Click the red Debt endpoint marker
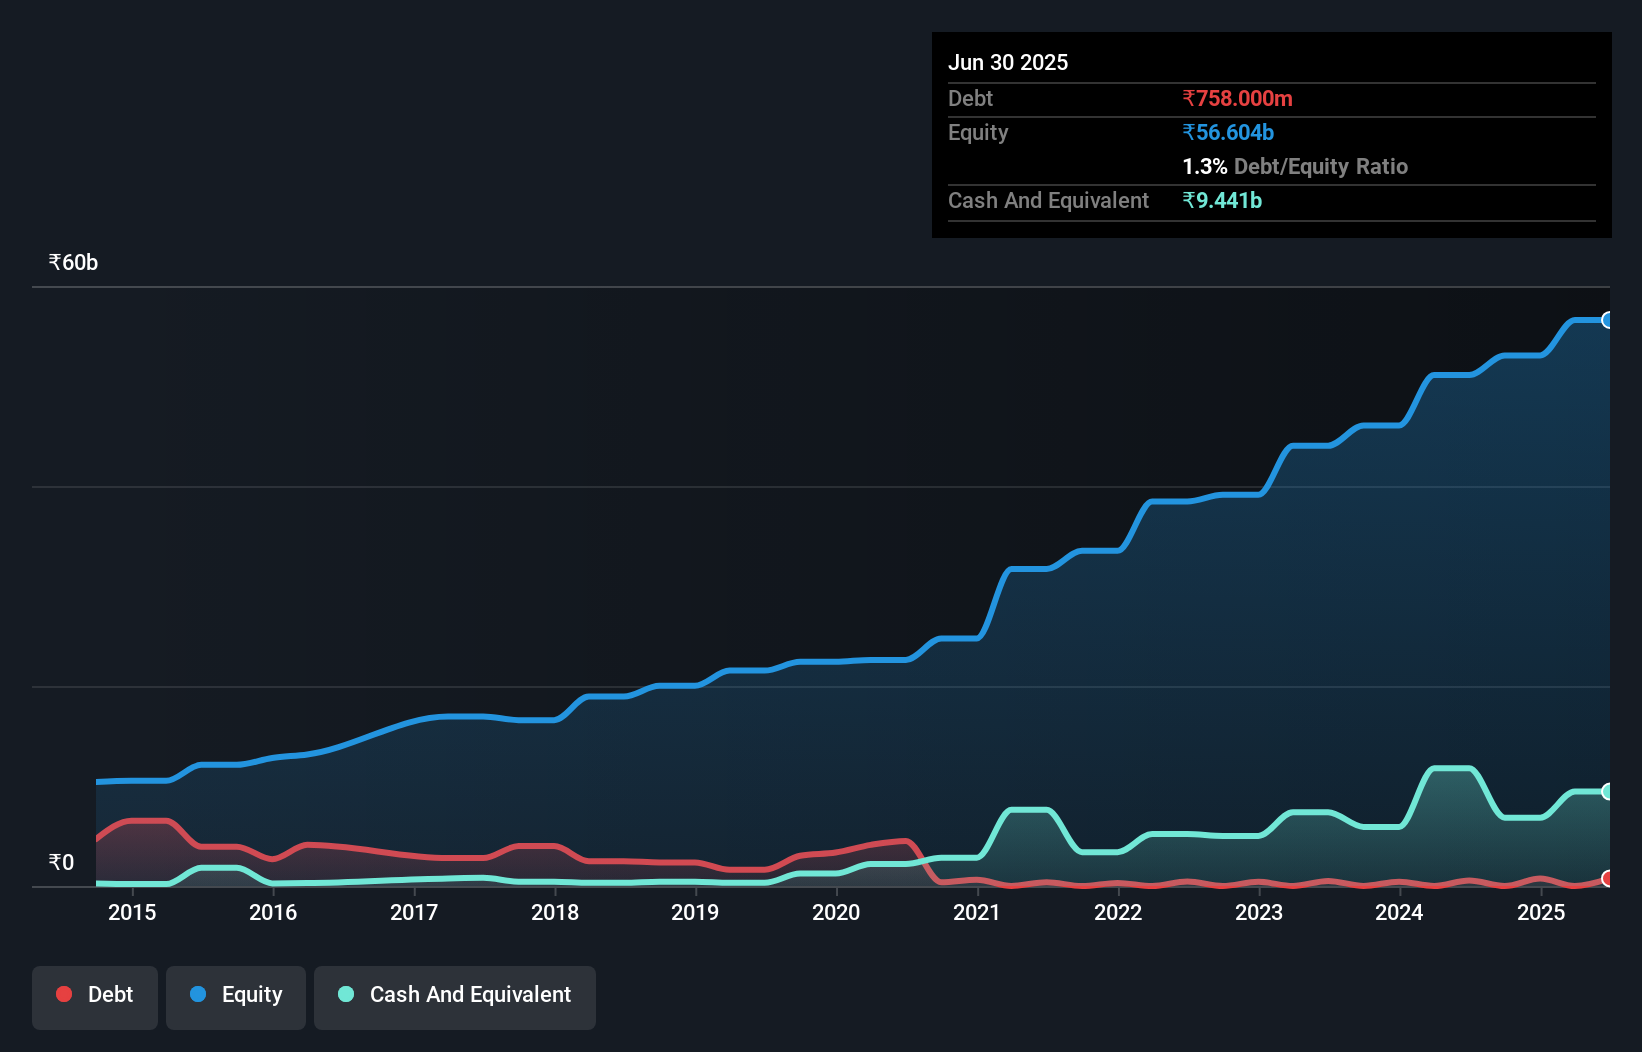The height and width of the screenshot is (1052, 1642). [1607, 878]
